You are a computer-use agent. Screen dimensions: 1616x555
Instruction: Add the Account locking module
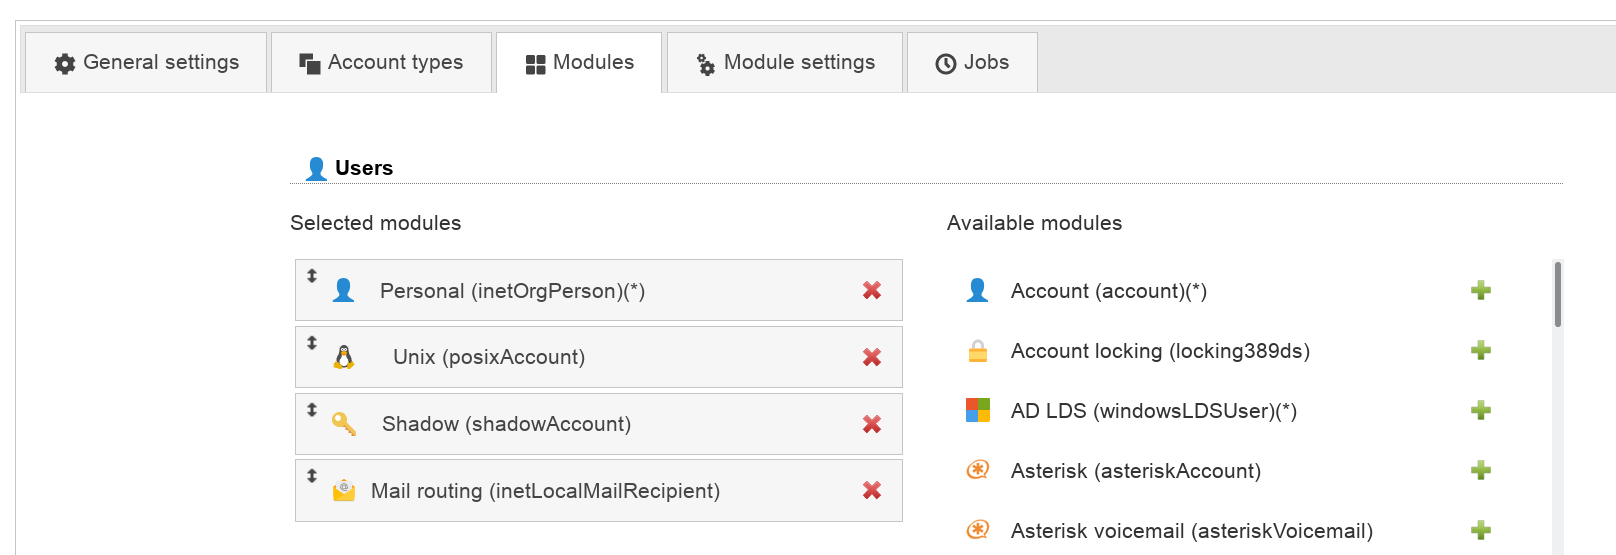coord(1481,351)
